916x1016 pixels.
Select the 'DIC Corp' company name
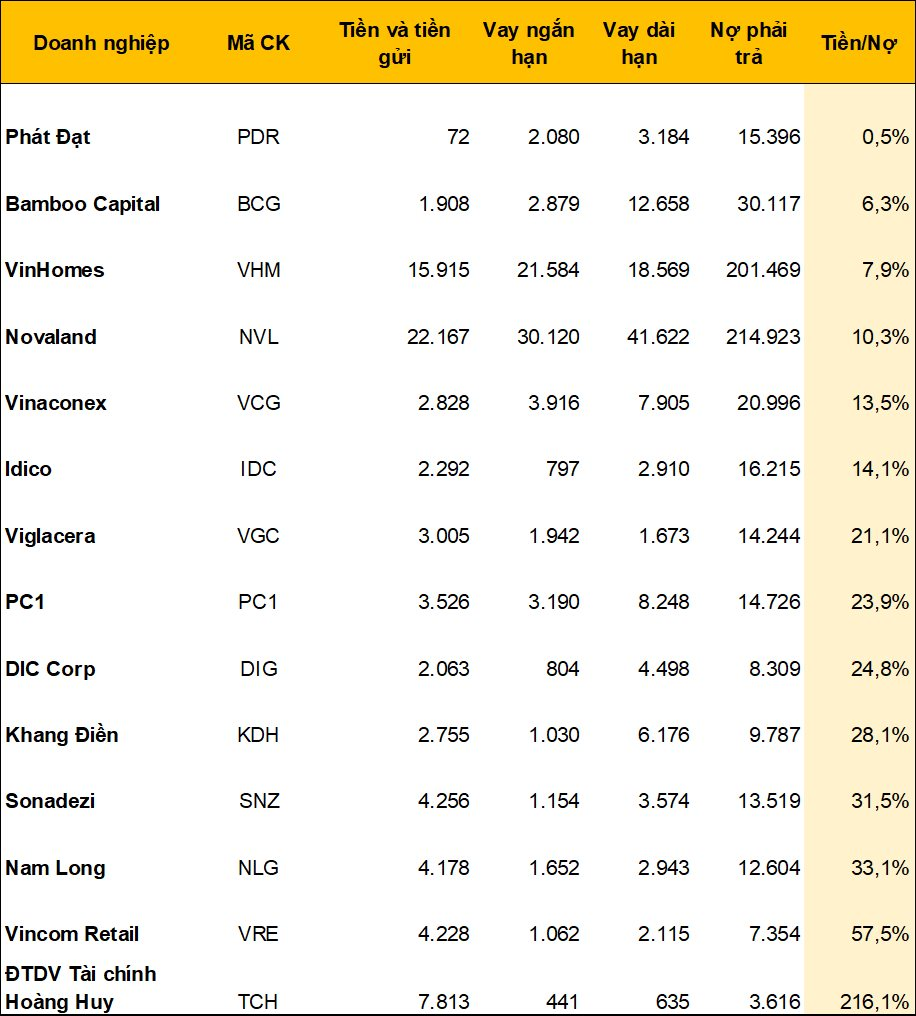pos(50,669)
